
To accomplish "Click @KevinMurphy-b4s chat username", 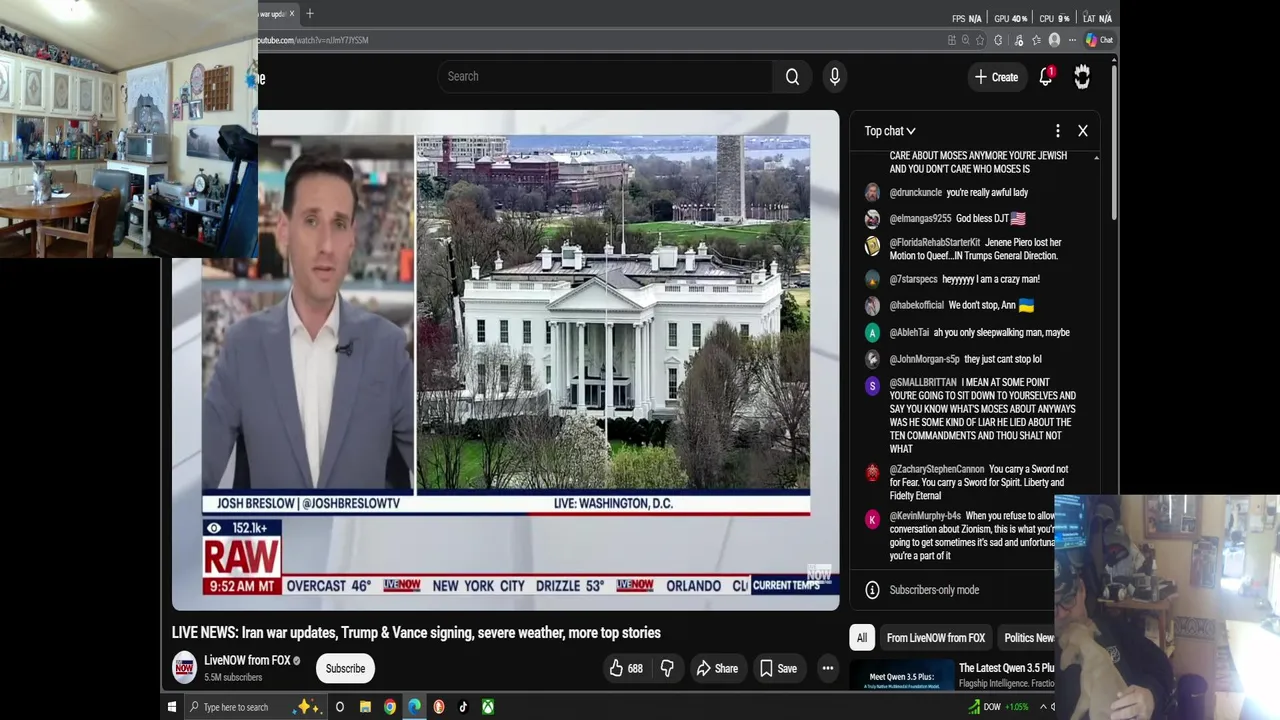I will coord(925,517).
